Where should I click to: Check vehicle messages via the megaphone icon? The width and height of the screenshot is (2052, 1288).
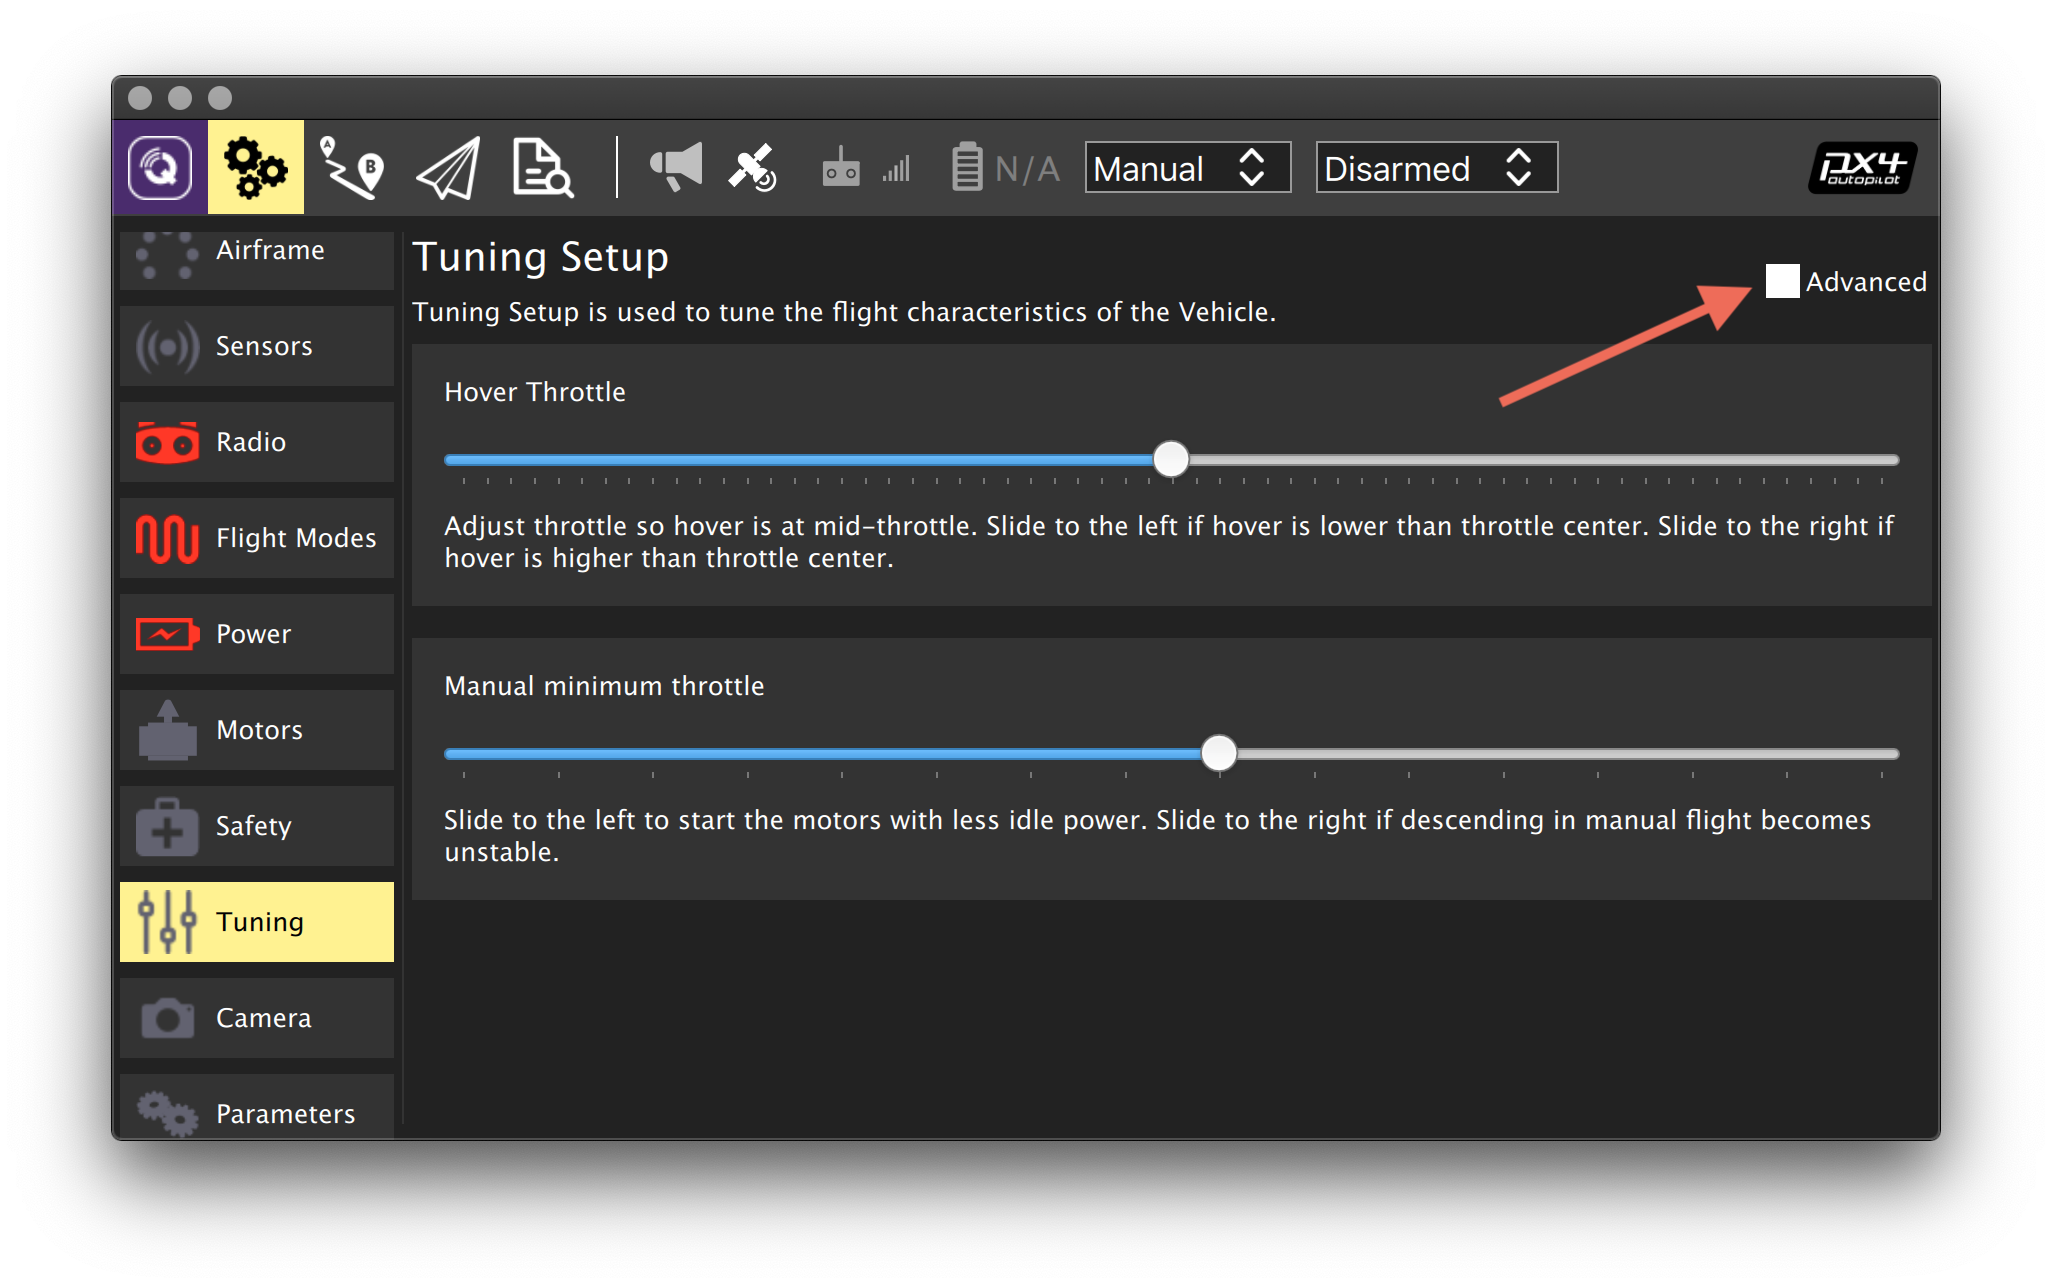point(674,167)
